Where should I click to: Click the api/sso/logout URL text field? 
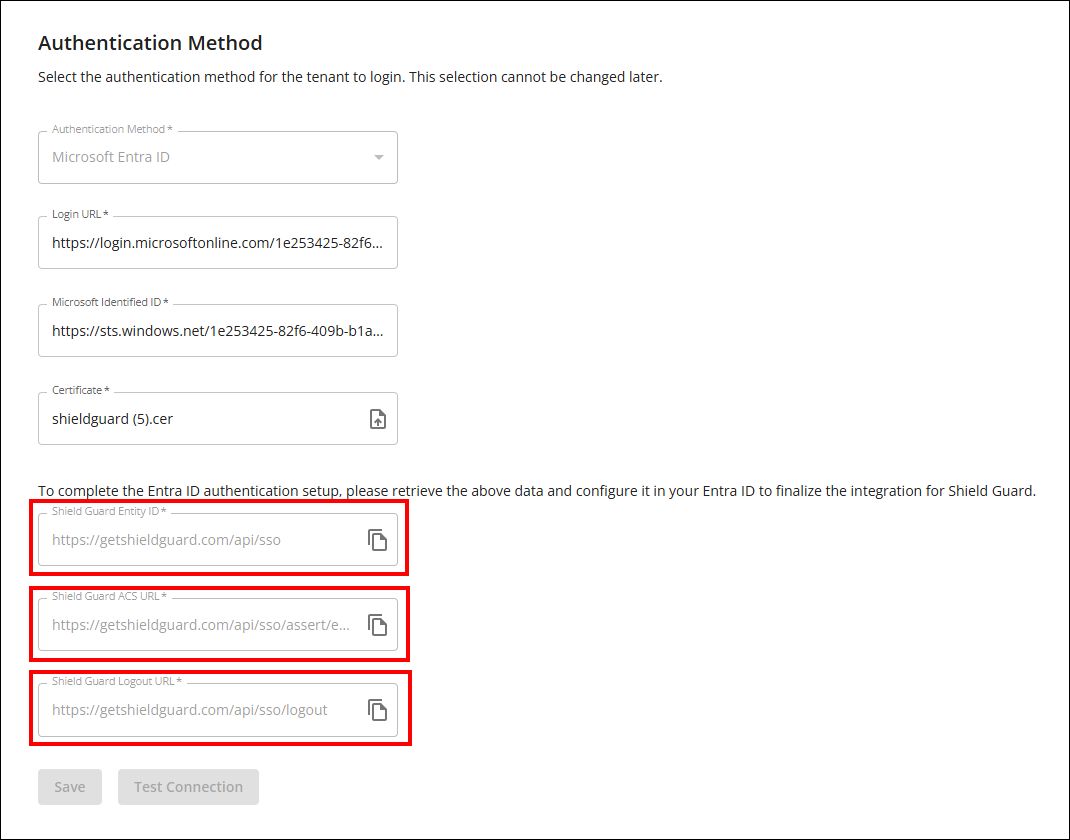click(x=190, y=710)
